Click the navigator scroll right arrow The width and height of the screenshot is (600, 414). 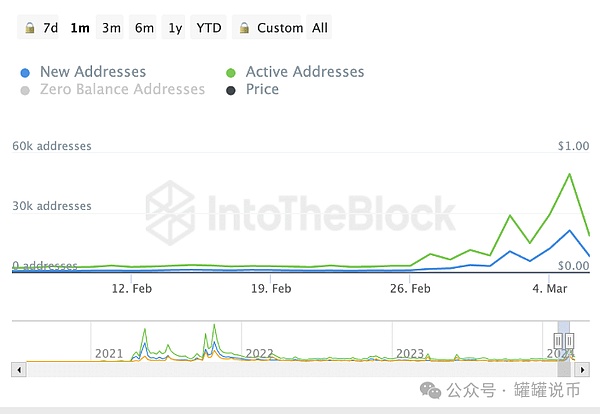(582, 369)
